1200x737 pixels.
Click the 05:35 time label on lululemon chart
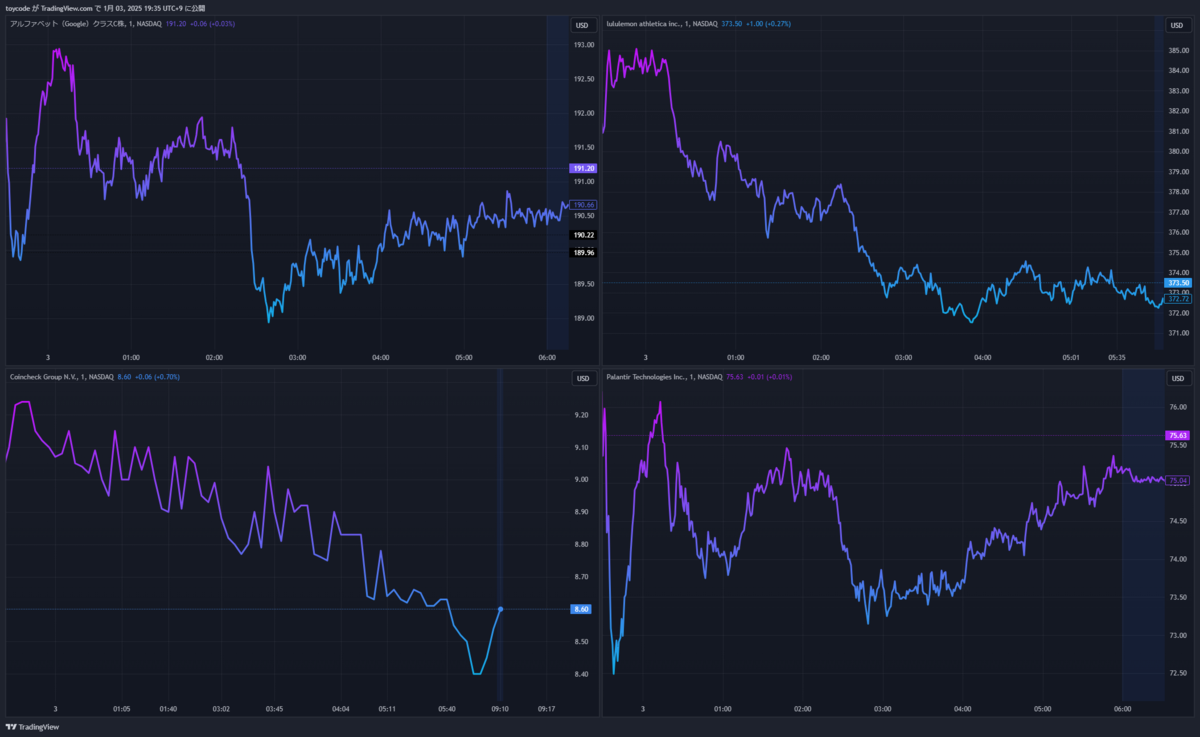(1117, 357)
